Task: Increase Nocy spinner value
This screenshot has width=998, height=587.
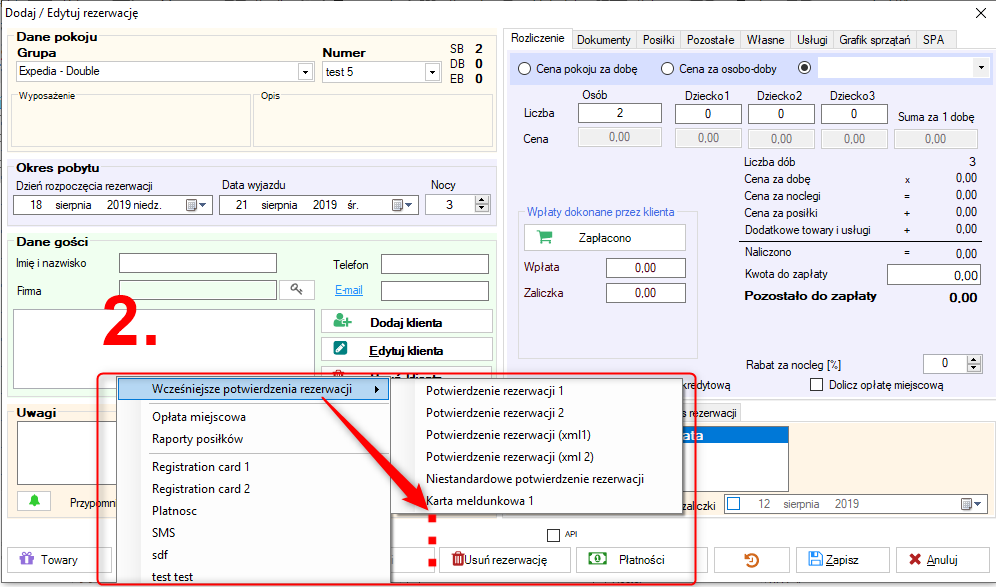Action: (x=482, y=201)
